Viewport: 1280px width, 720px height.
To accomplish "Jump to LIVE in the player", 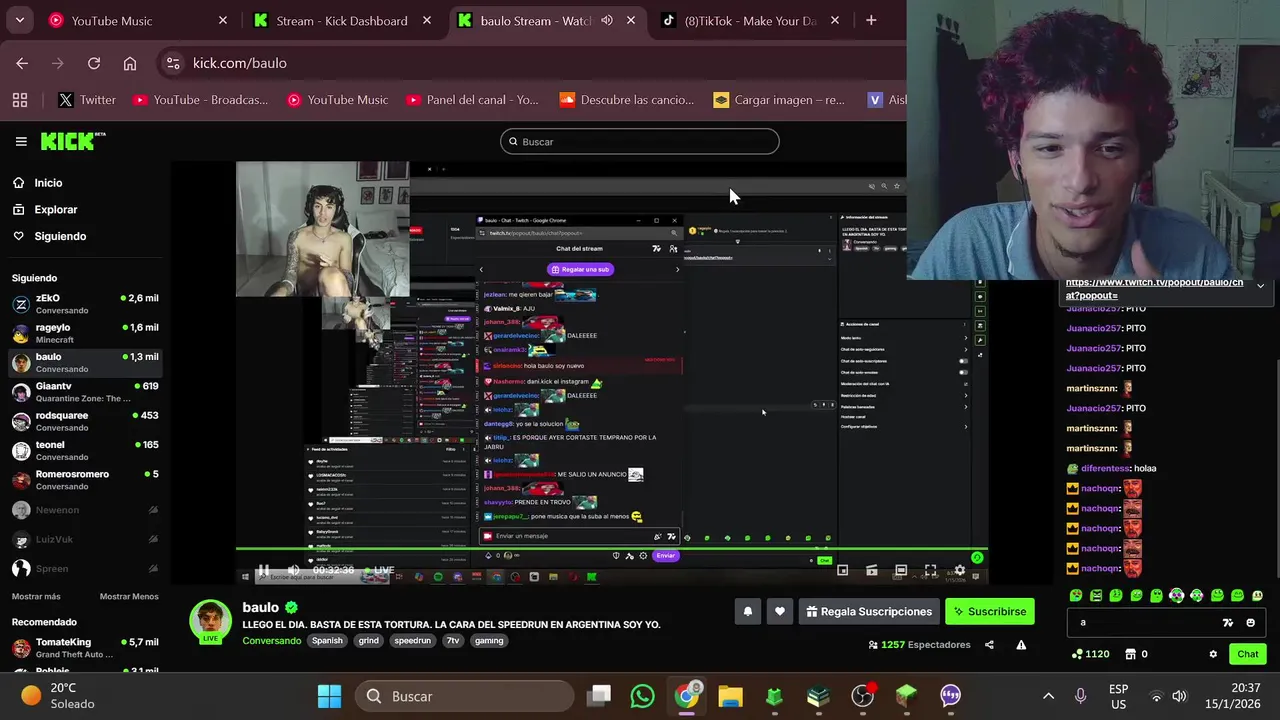I will click(378, 570).
